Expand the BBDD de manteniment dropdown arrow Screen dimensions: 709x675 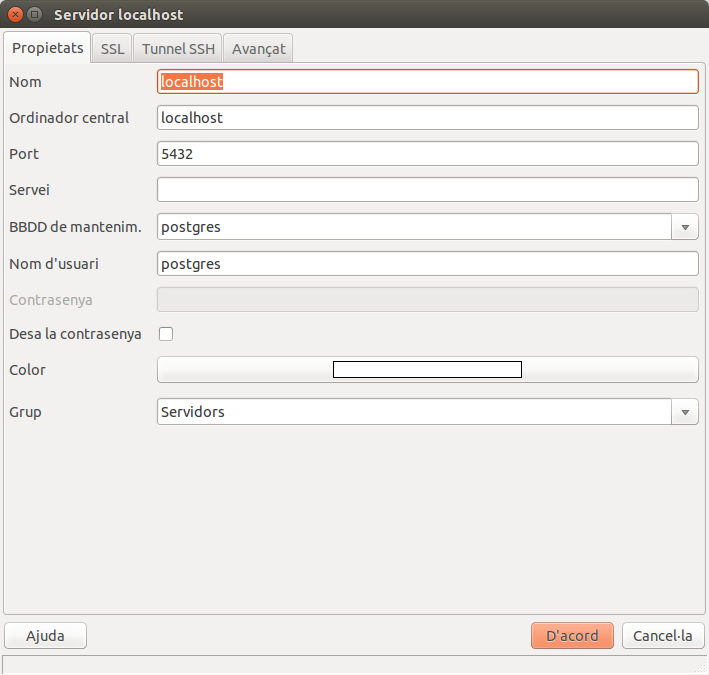685,227
